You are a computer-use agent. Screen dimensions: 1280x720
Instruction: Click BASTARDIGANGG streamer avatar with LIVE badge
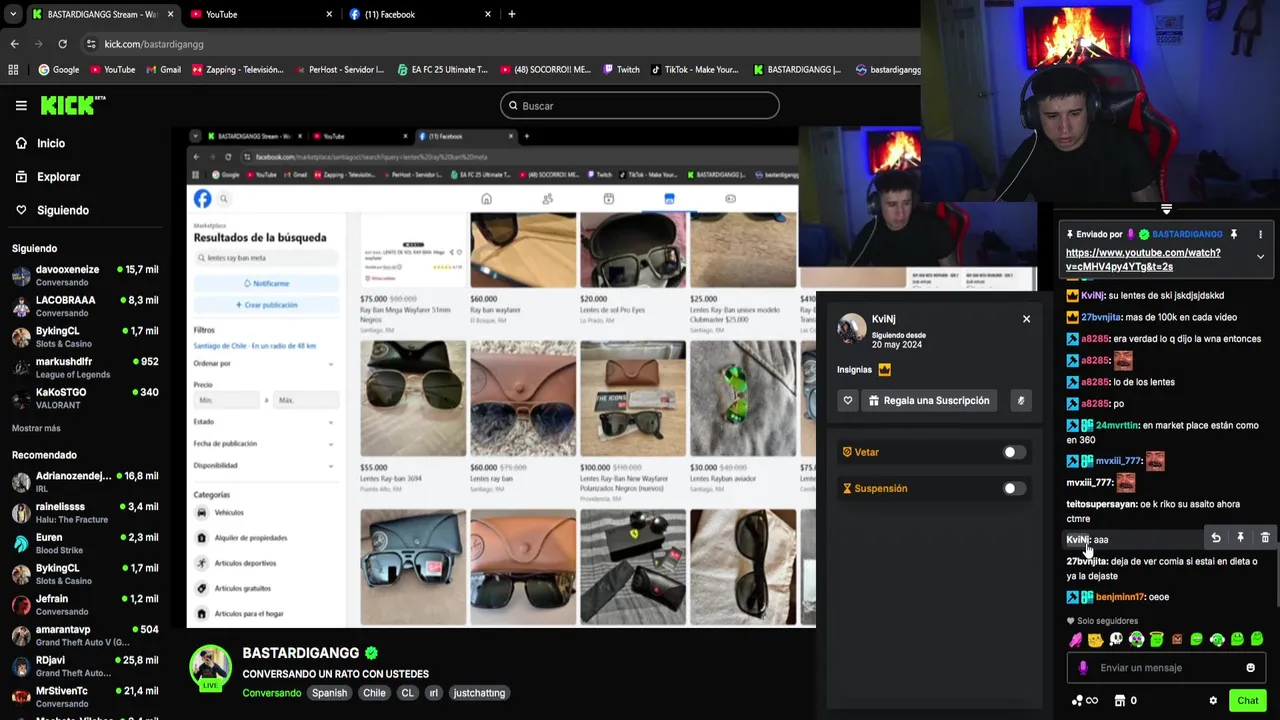[x=210, y=668]
